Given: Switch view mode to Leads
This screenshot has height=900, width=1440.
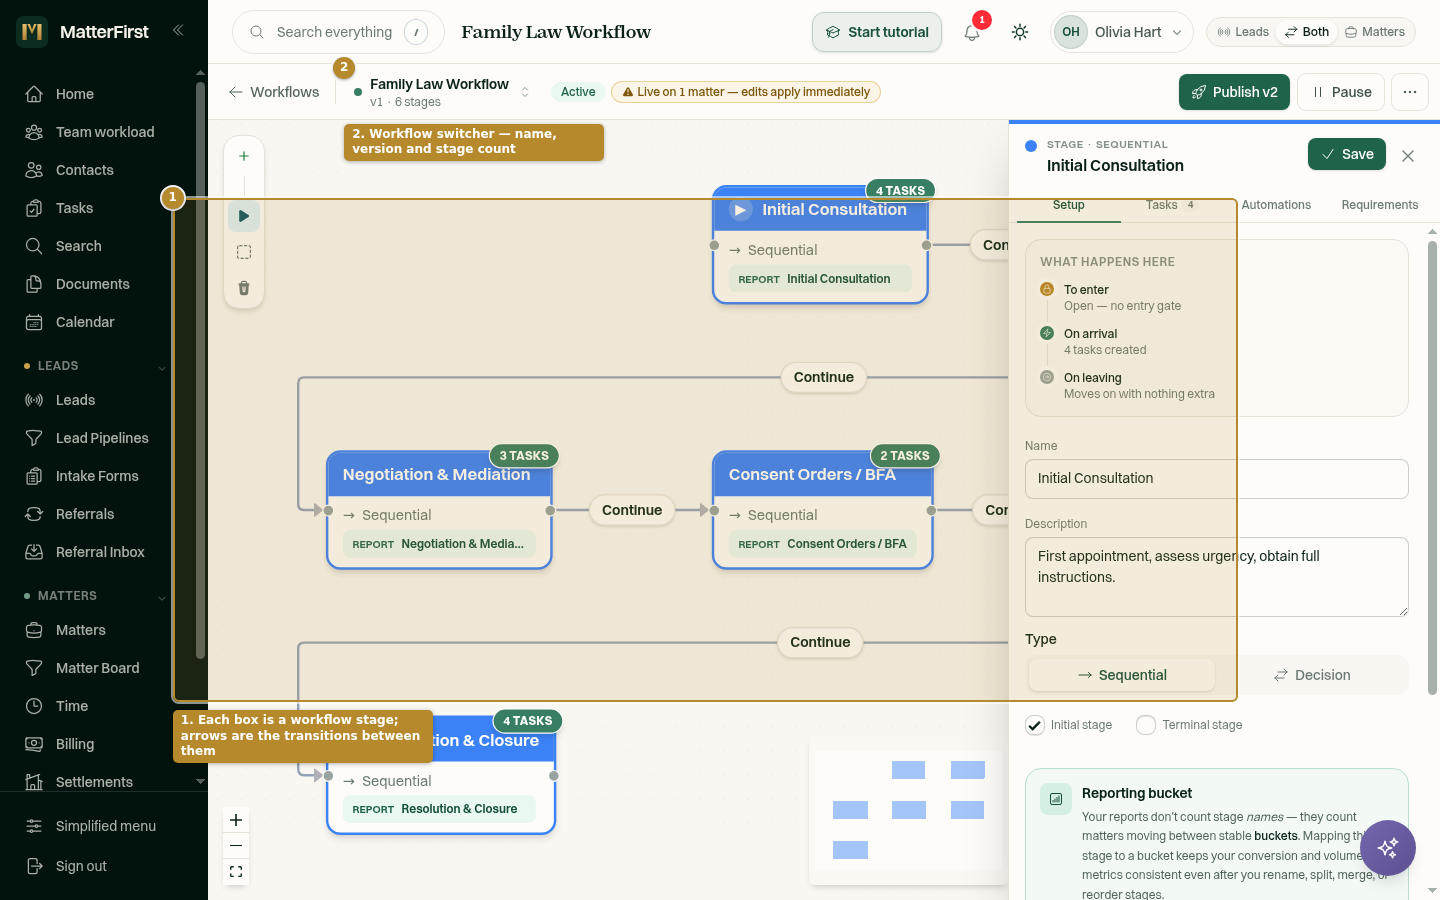Looking at the screenshot, I should point(1243,32).
